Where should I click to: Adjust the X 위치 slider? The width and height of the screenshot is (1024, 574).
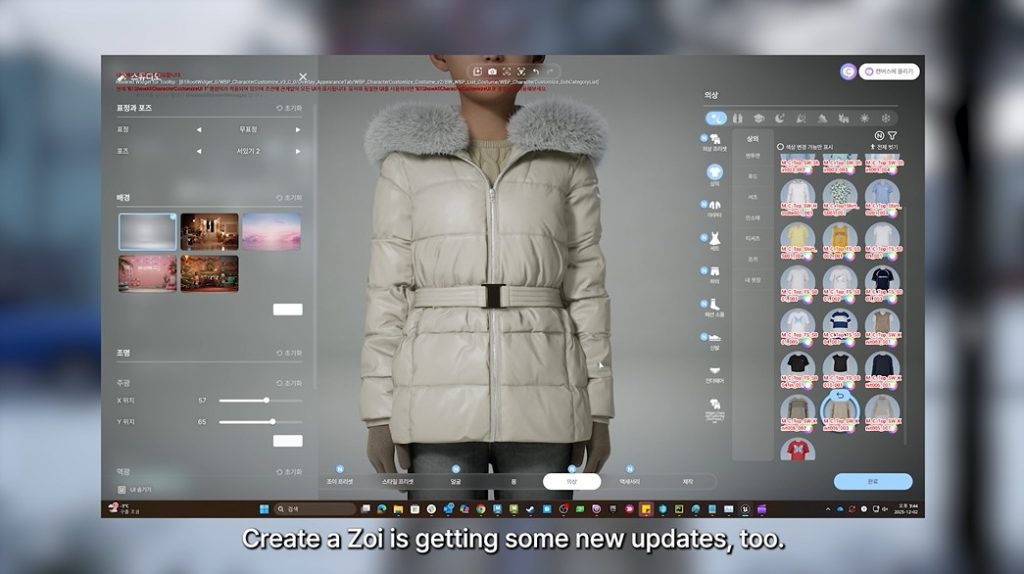click(261, 400)
